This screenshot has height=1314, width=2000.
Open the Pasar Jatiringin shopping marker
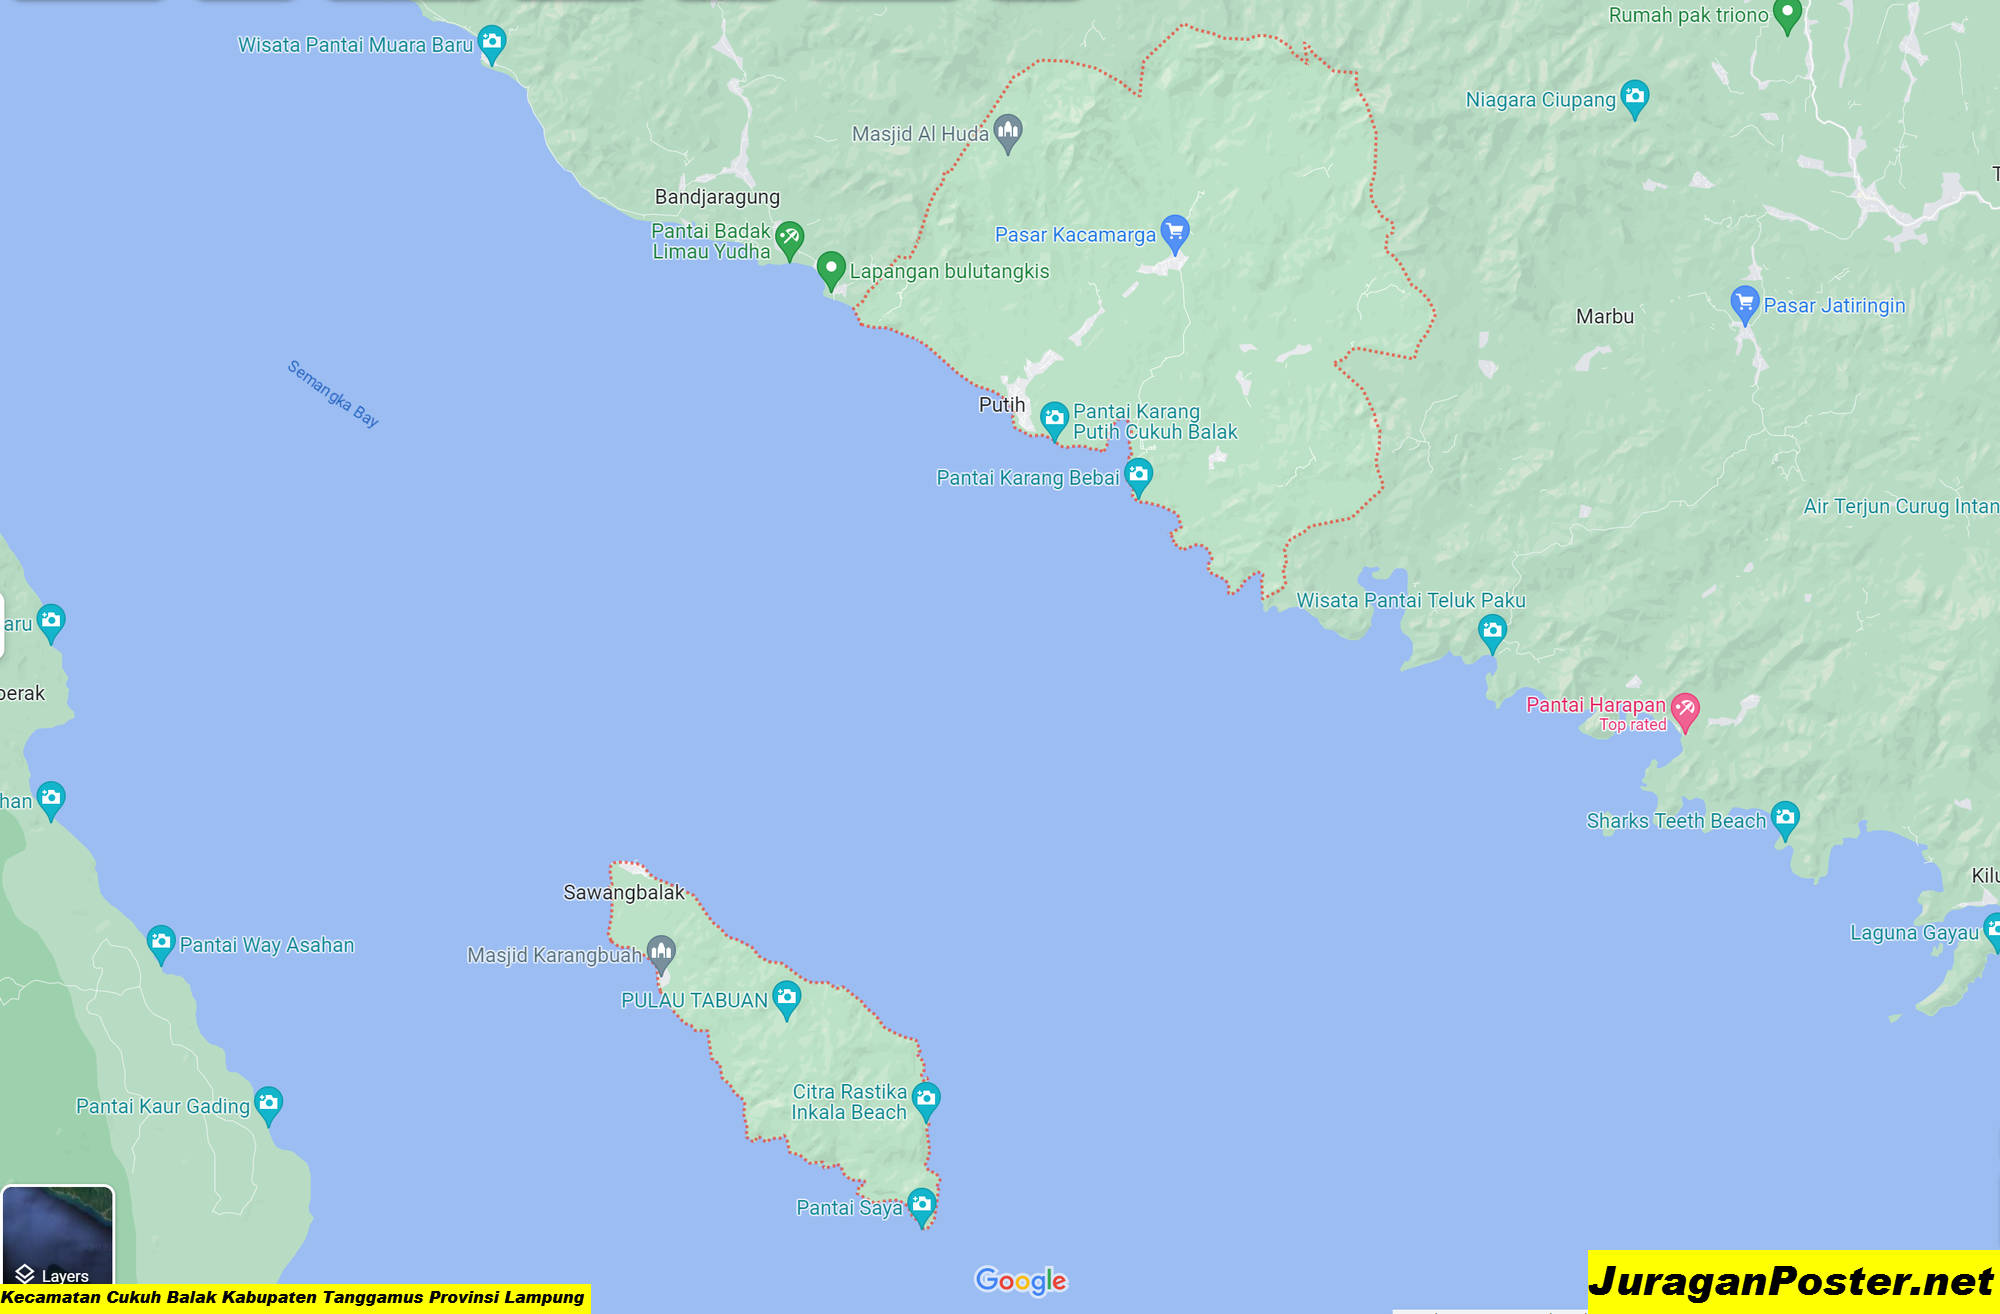tap(1745, 304)
